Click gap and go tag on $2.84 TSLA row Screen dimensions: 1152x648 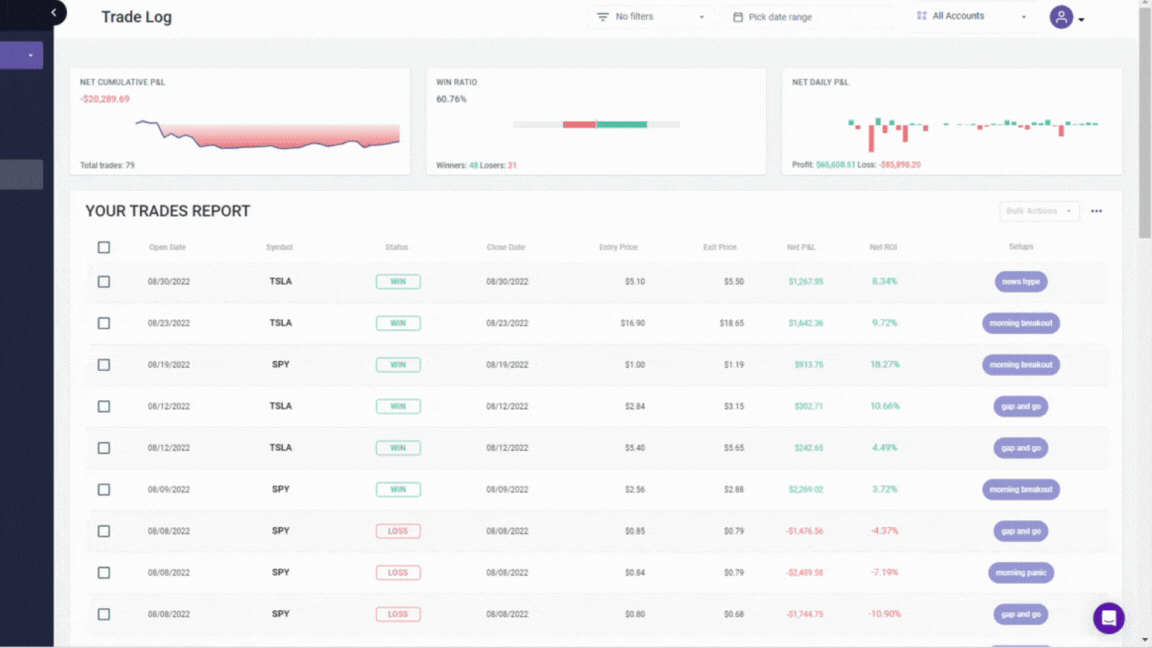[x=1020, y=406]
